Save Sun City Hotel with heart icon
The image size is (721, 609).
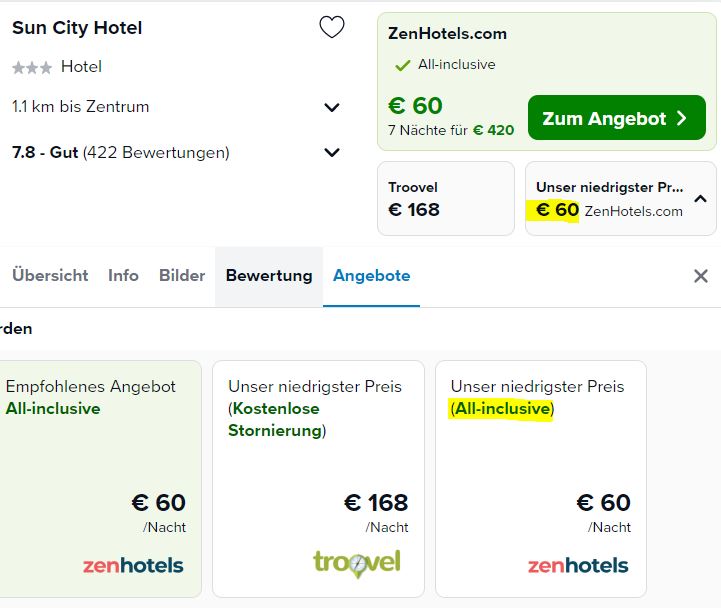click(332, 27)
